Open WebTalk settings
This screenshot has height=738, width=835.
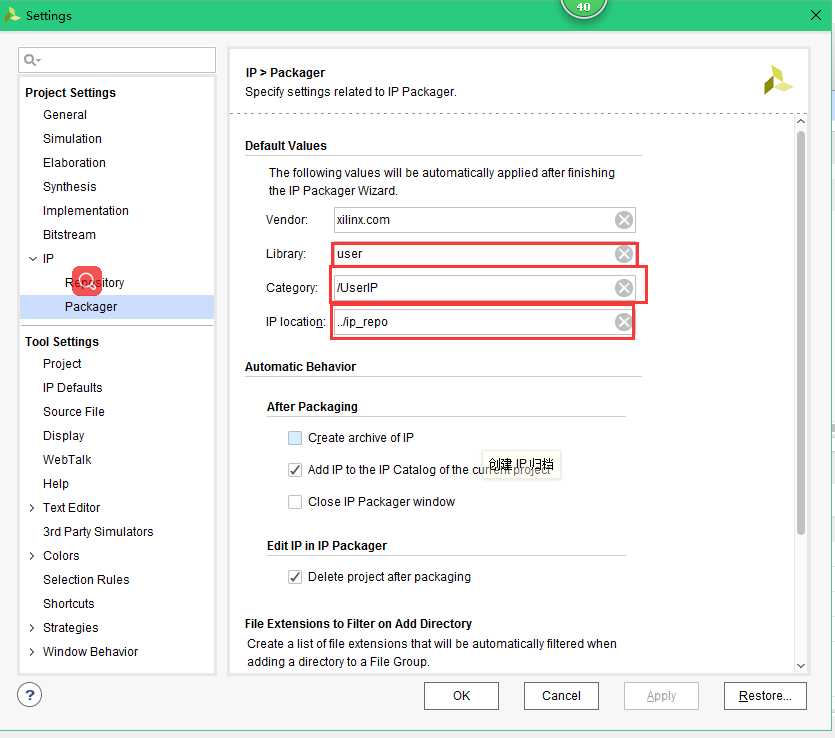coord(67,460)
